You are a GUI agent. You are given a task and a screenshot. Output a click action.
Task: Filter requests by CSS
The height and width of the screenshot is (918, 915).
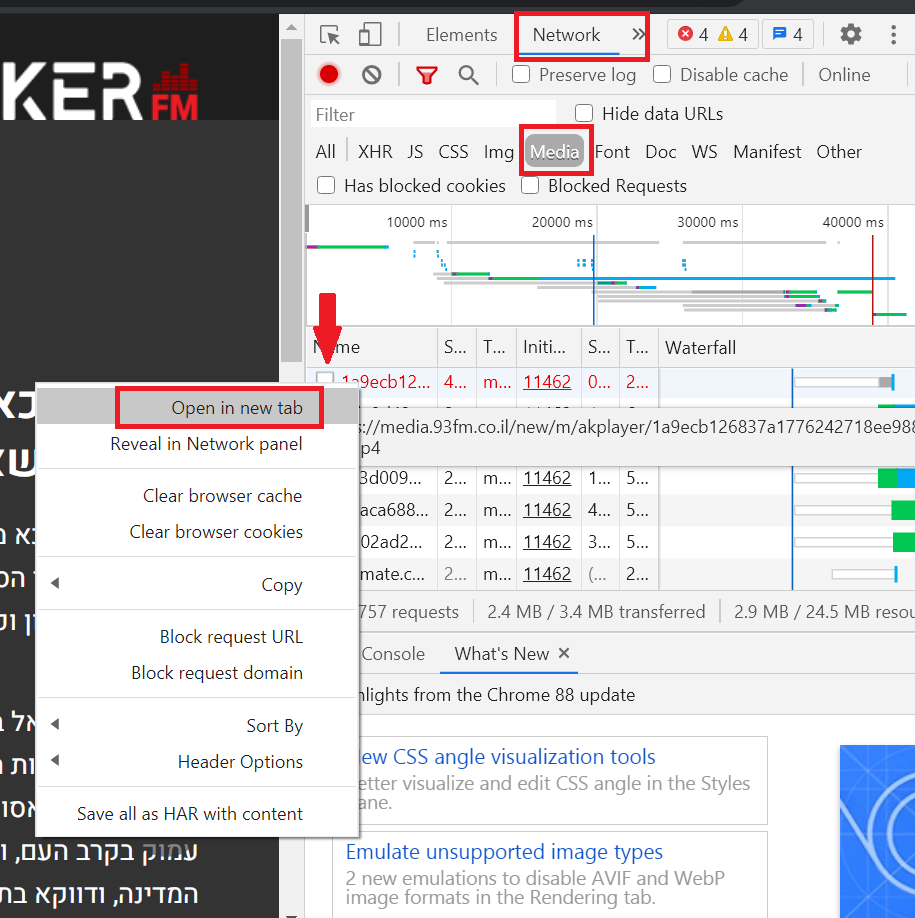[453, 152]
